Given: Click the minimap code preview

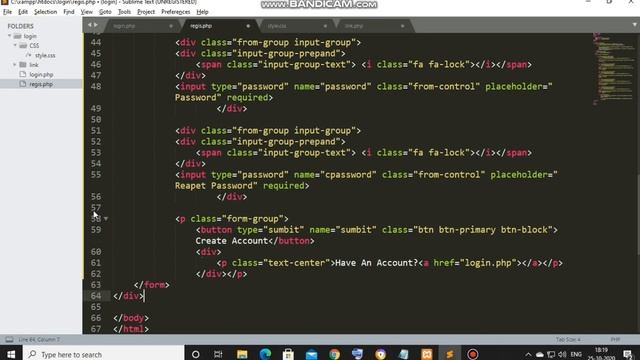Looking at the screenshot, I should pos(614,69).
